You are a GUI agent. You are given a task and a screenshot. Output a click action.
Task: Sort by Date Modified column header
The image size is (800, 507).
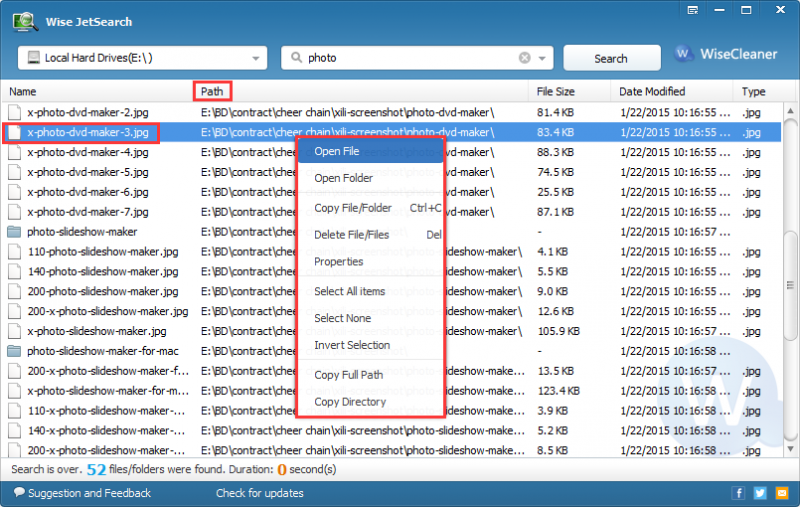(652, 92)
